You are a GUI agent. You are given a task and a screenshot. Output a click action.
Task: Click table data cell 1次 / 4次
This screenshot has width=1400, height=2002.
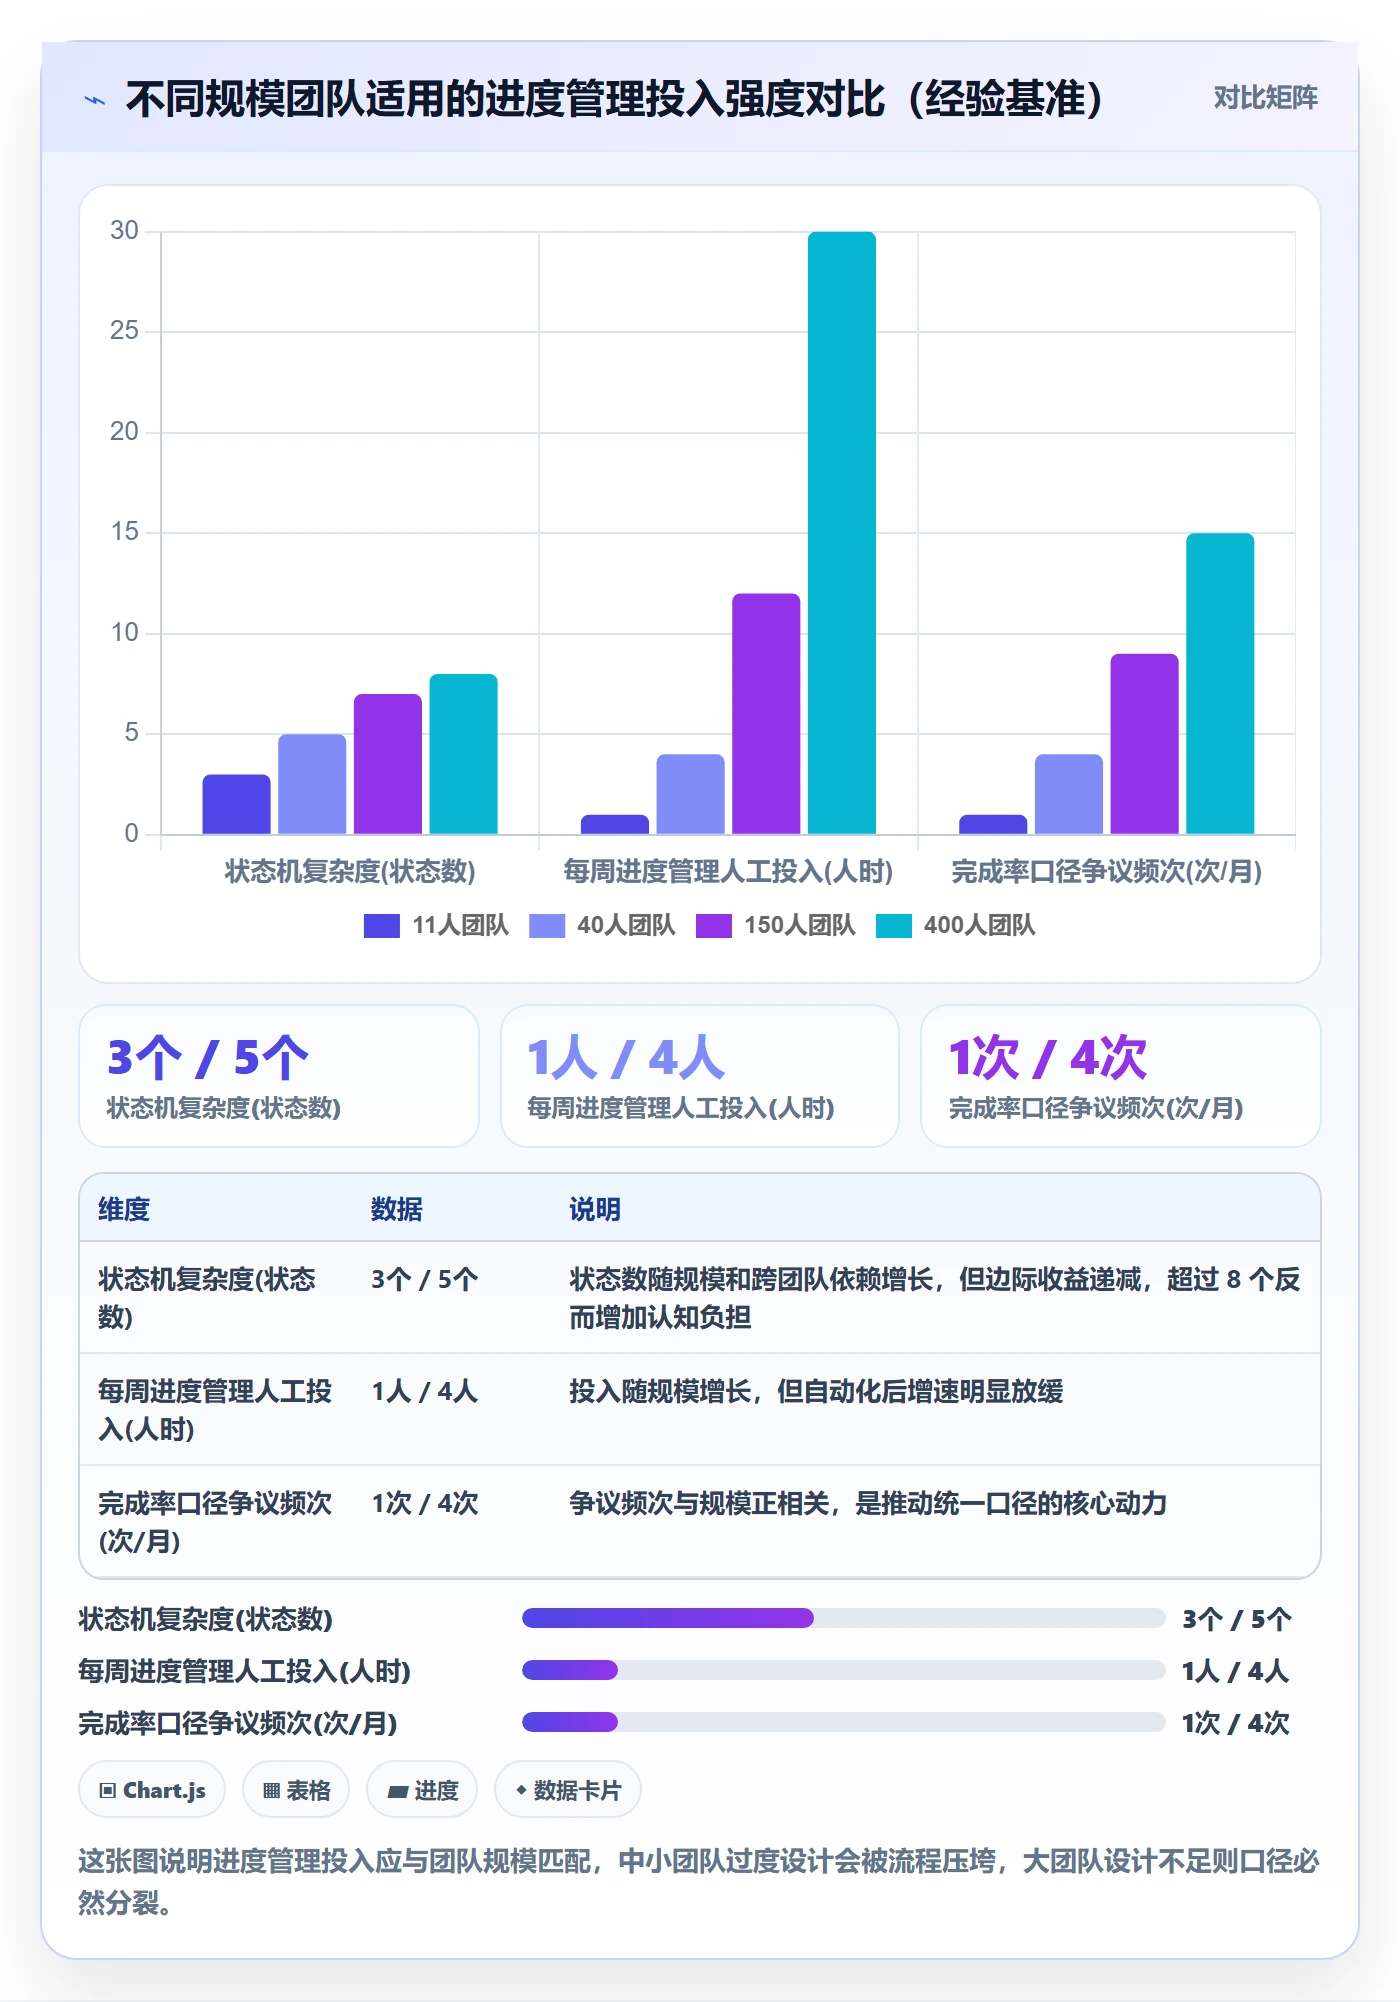(425, 1503)
